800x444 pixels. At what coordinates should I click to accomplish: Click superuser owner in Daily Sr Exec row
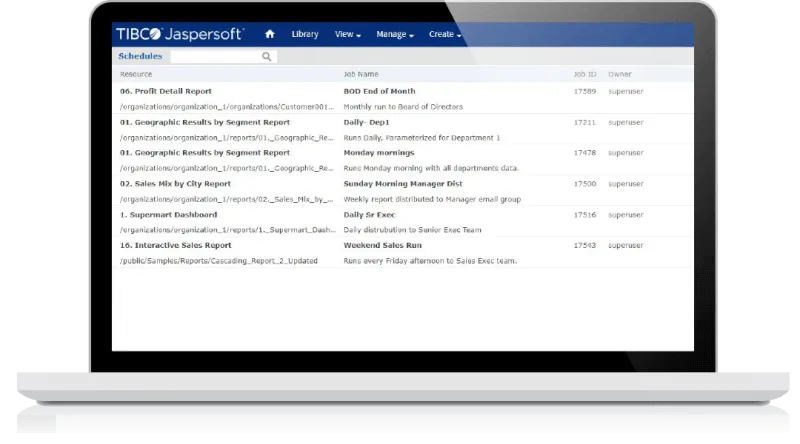626,215
